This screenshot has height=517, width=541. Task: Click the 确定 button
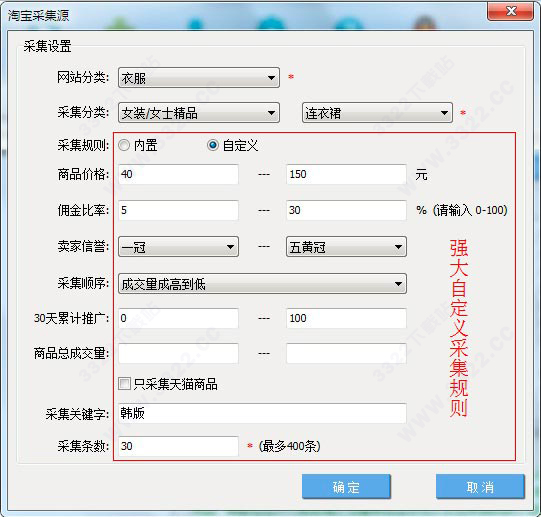tap(346, 486)
